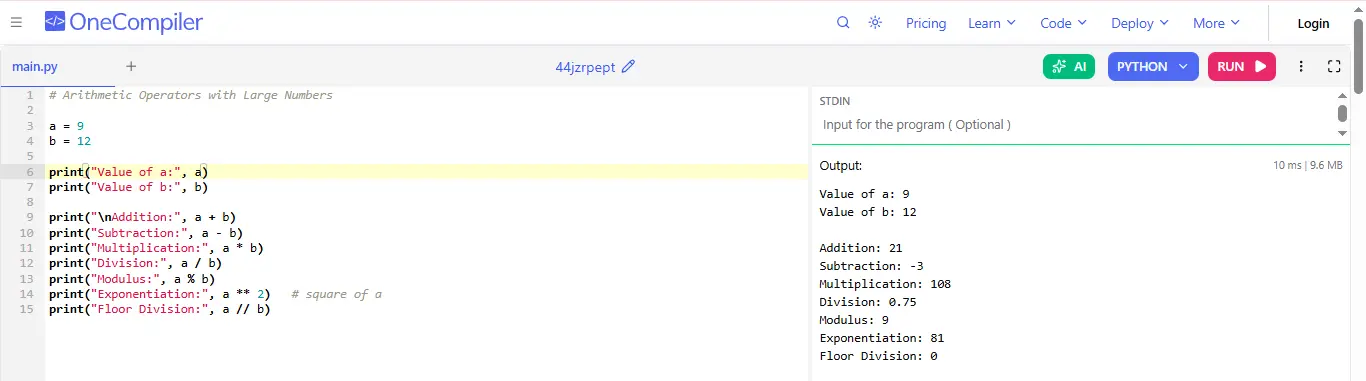Click the print Exponentiation code line
The image size is (1366, 381).
click(159, 294)
